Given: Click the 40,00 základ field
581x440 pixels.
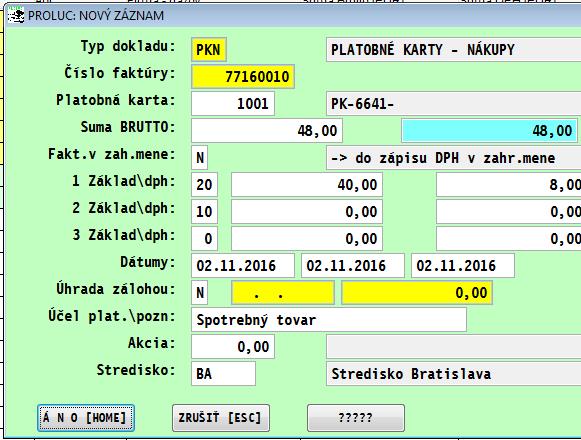Looking at the screenshot, I should [x=307, y=185].
